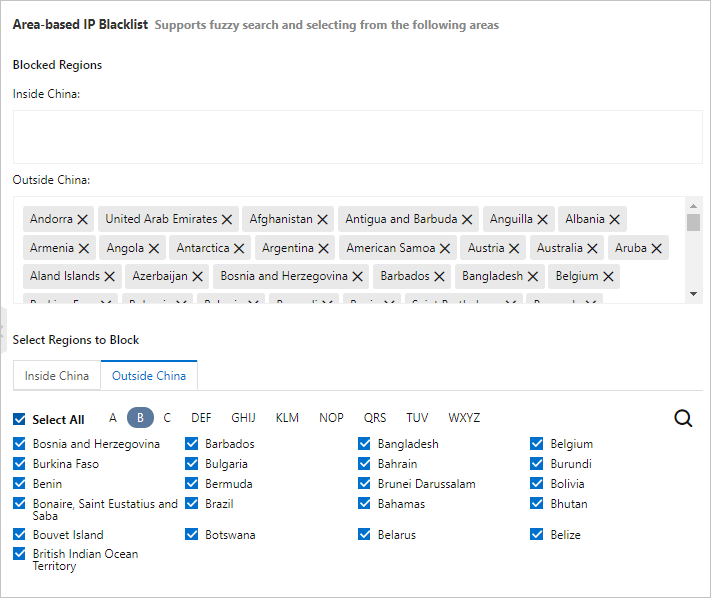This screenshot has height=598, width=711.
Task: Untick British Indian Ocean Territory checkbox
Action: 20,554
